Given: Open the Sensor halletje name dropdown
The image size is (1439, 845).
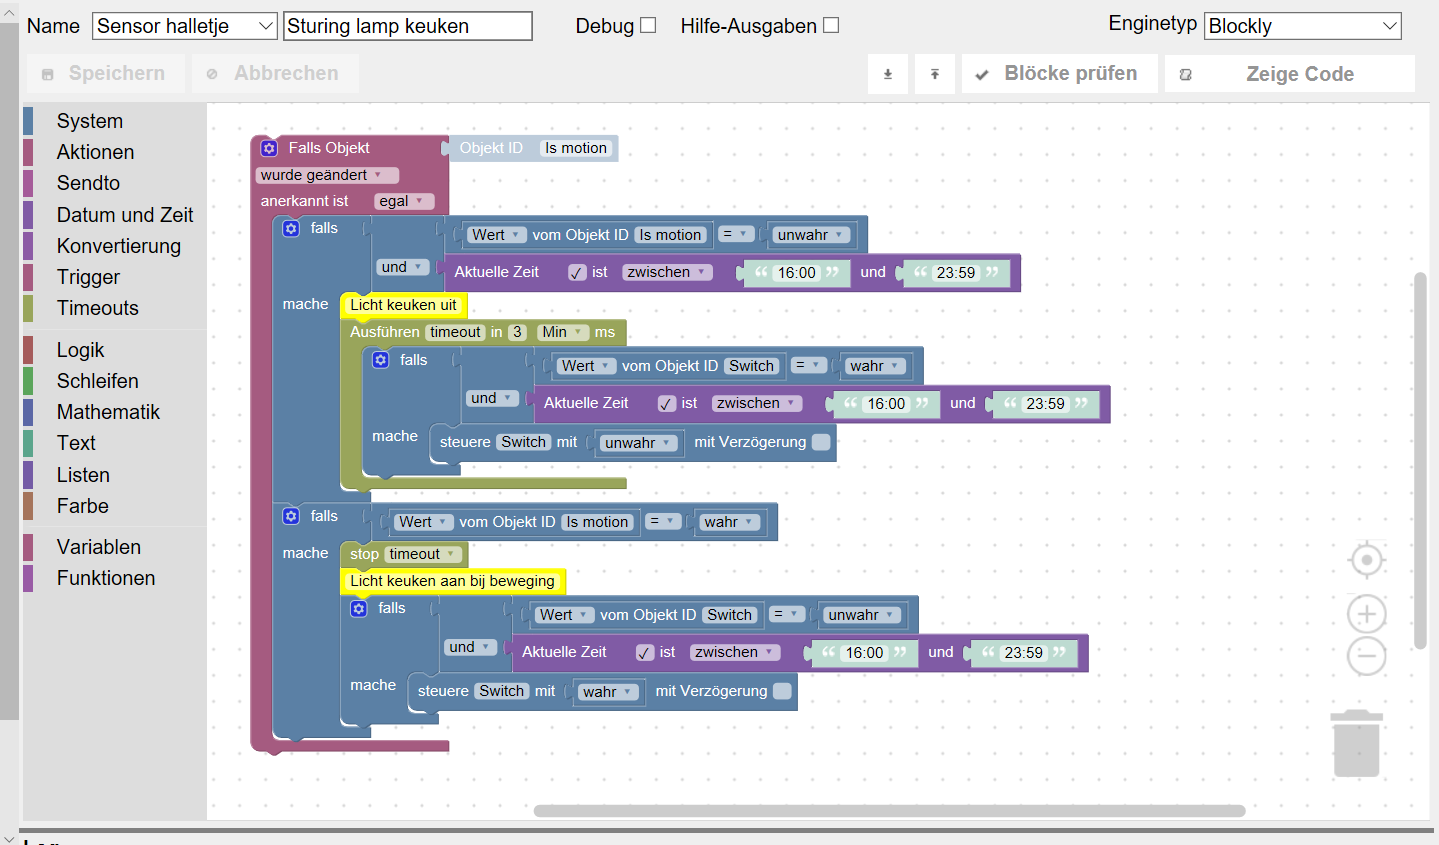Looking at the screenshot, I should tap(185, 26).
